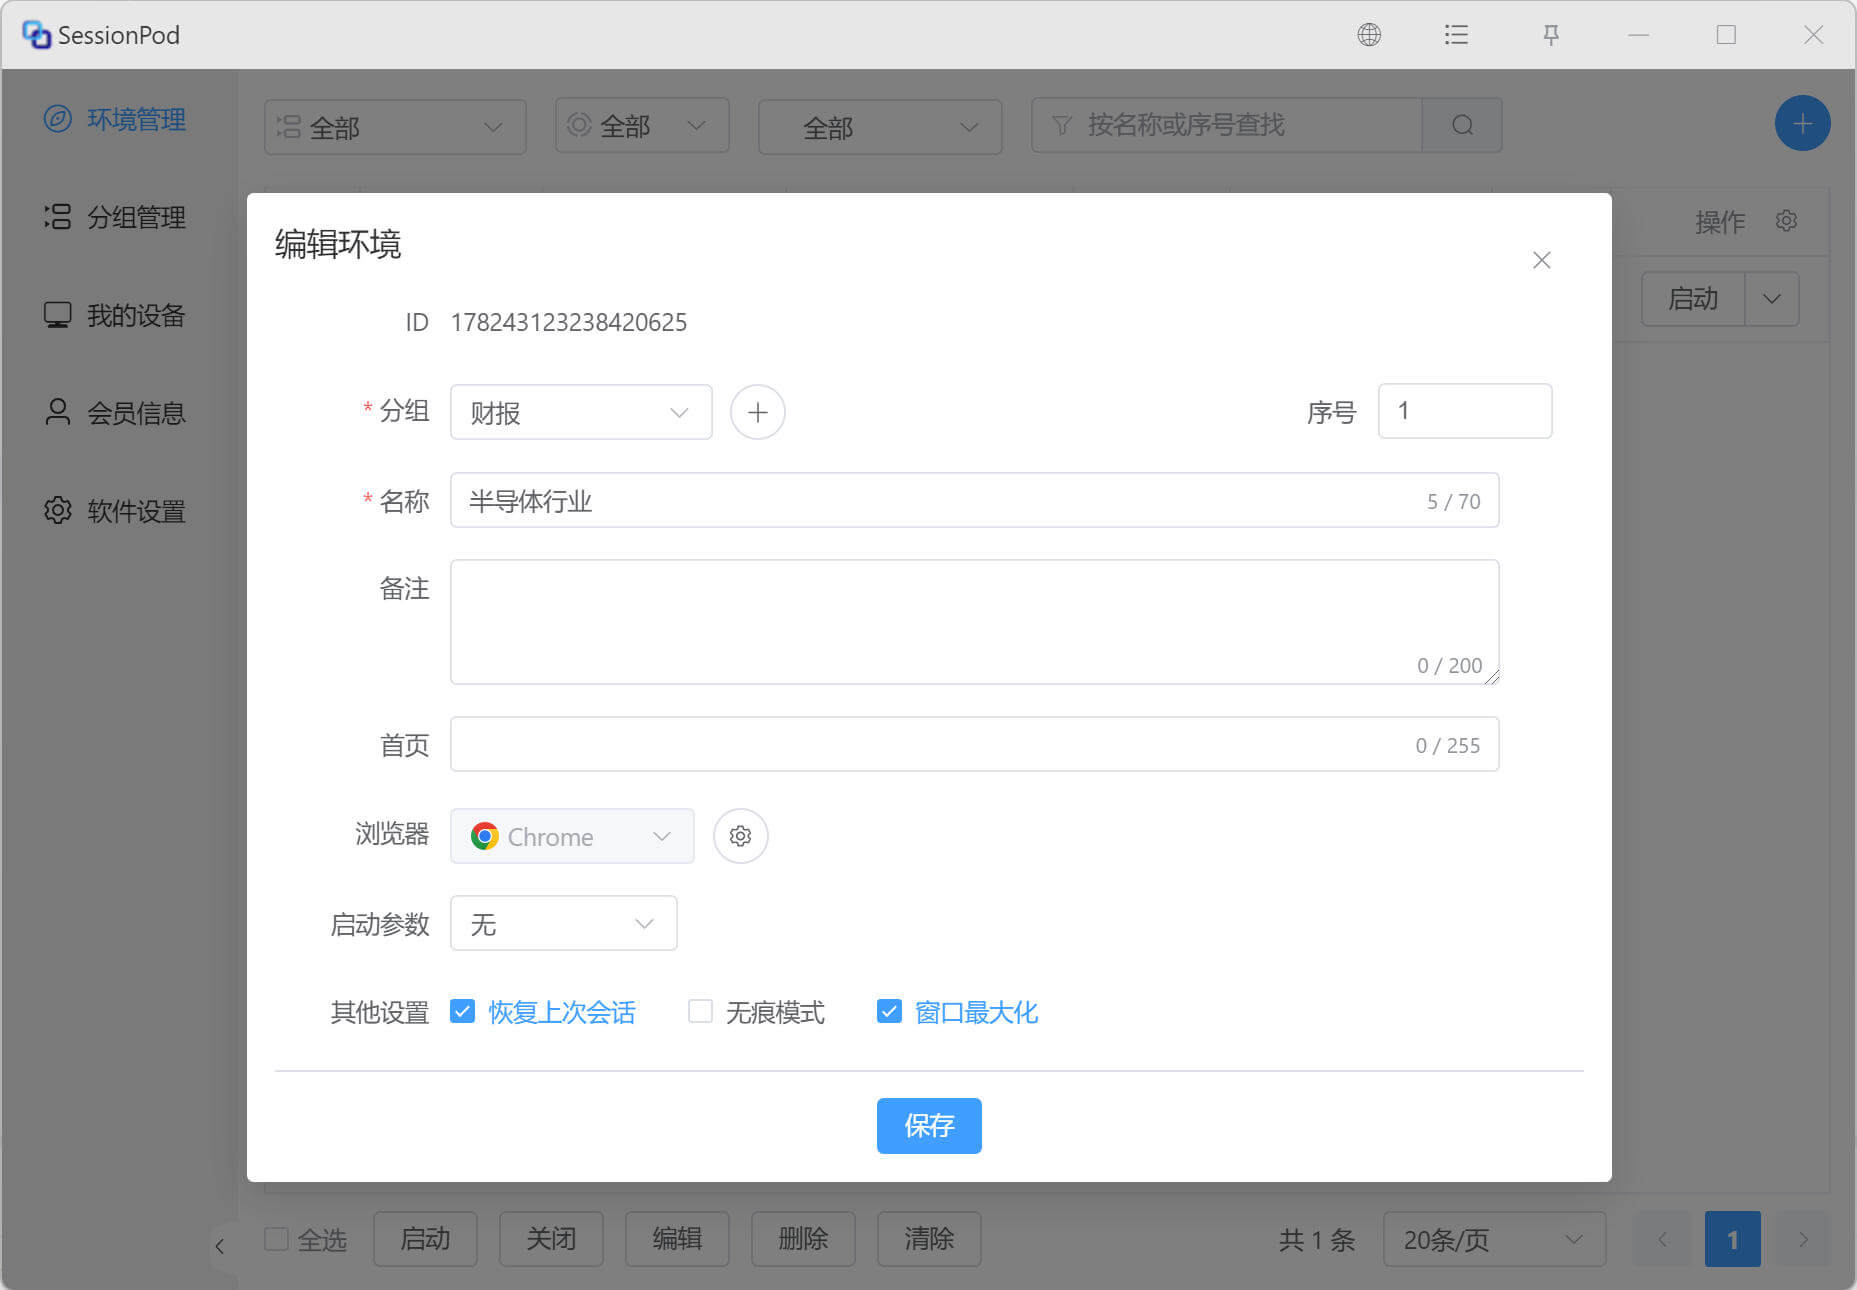Click the 名称 field containing 半导体行业
Viewport: 1857px width, 1290px height.
pyautogui.click(x=974, y=500)
